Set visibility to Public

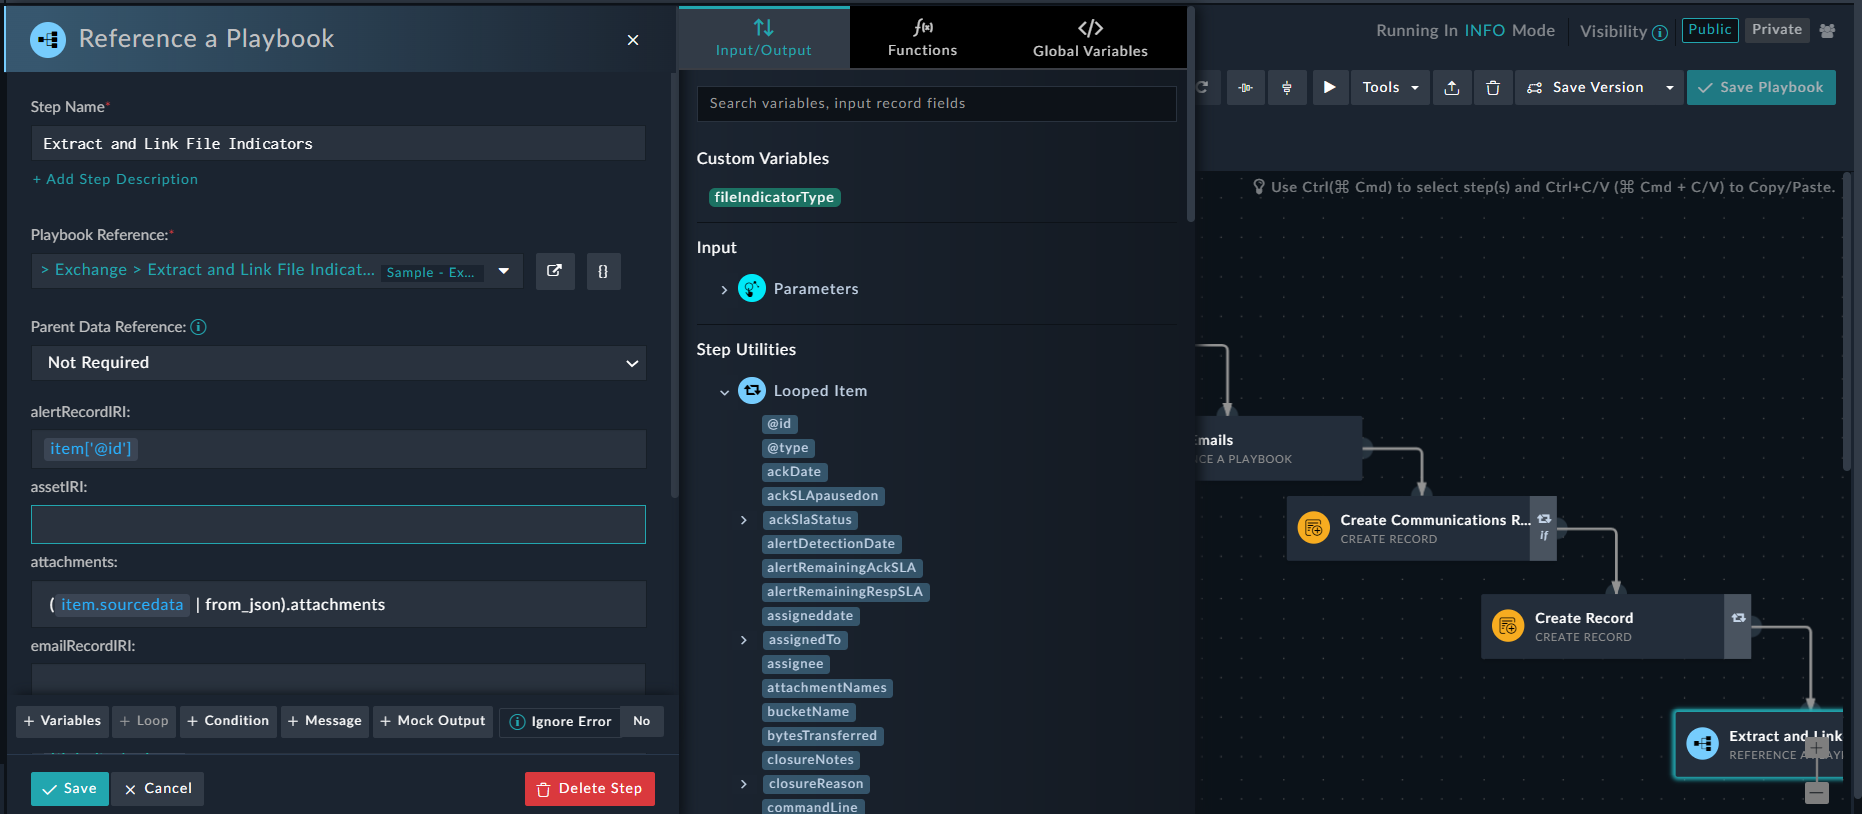pos(1710,30)
